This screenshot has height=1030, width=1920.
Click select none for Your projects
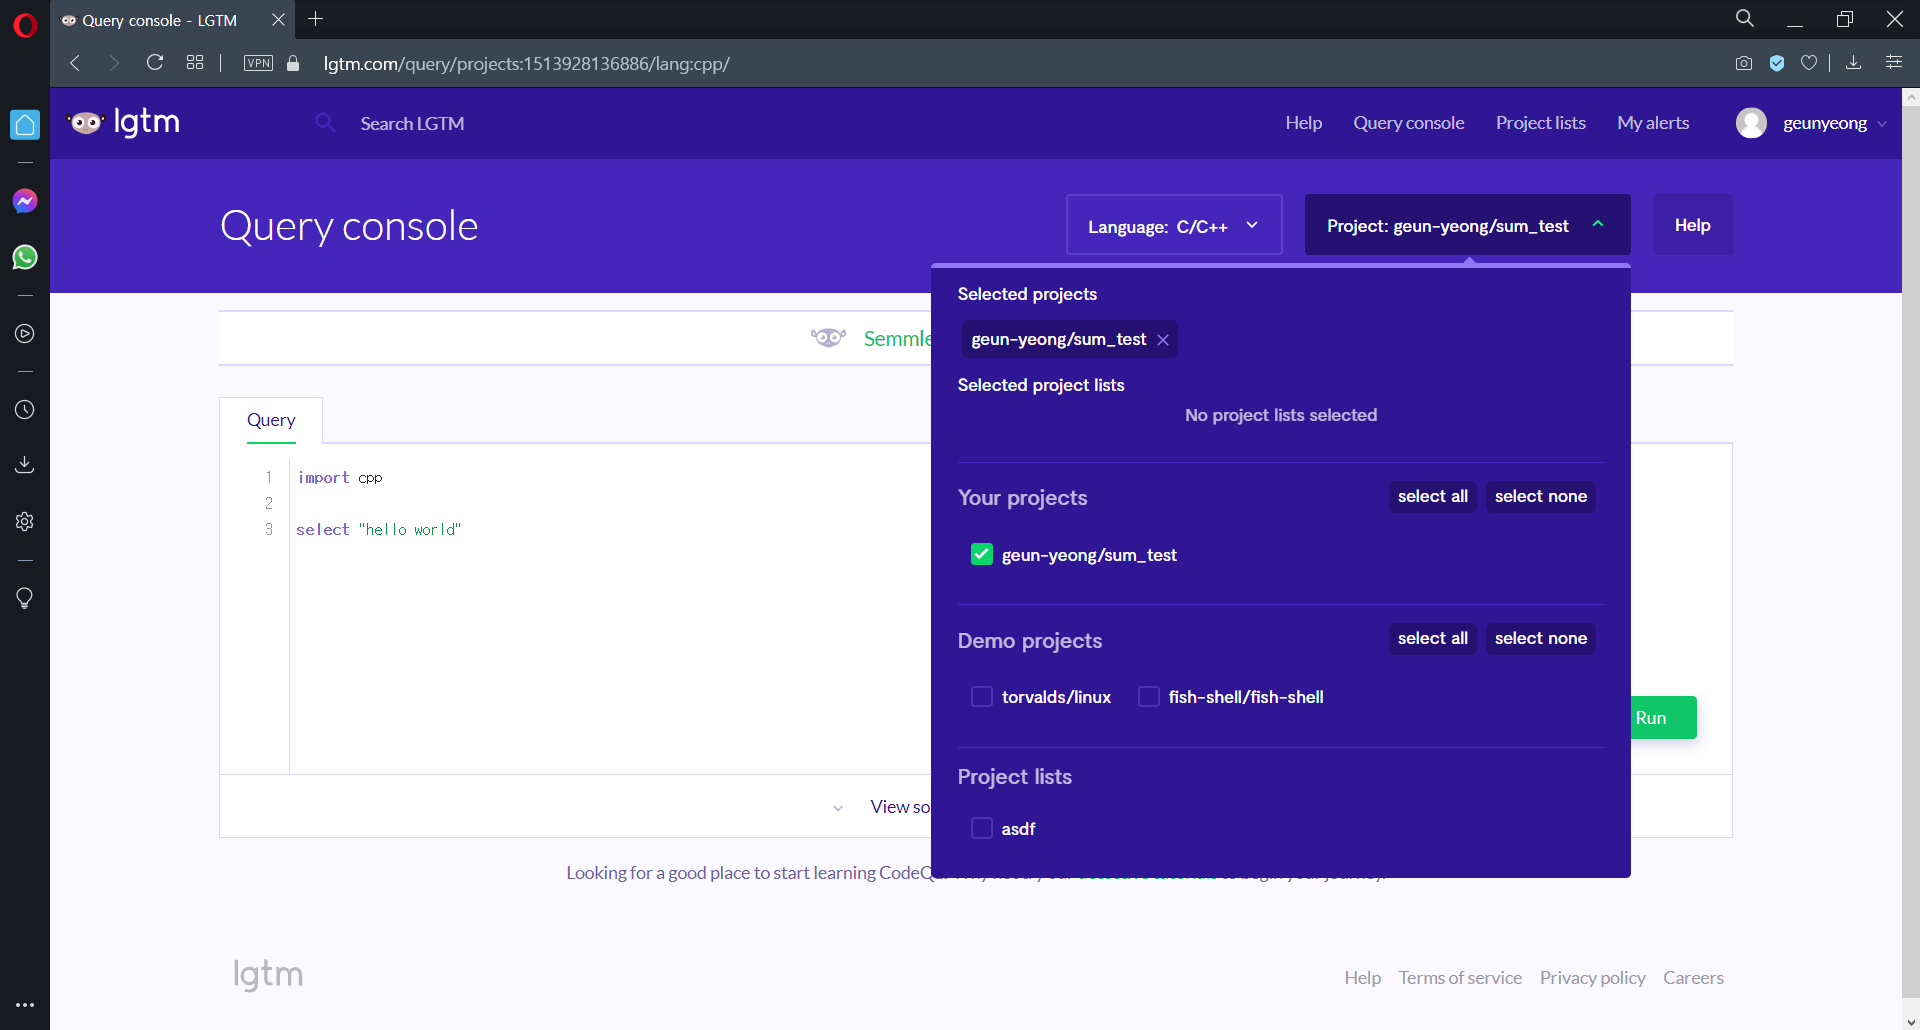[x=1540, y=497]
